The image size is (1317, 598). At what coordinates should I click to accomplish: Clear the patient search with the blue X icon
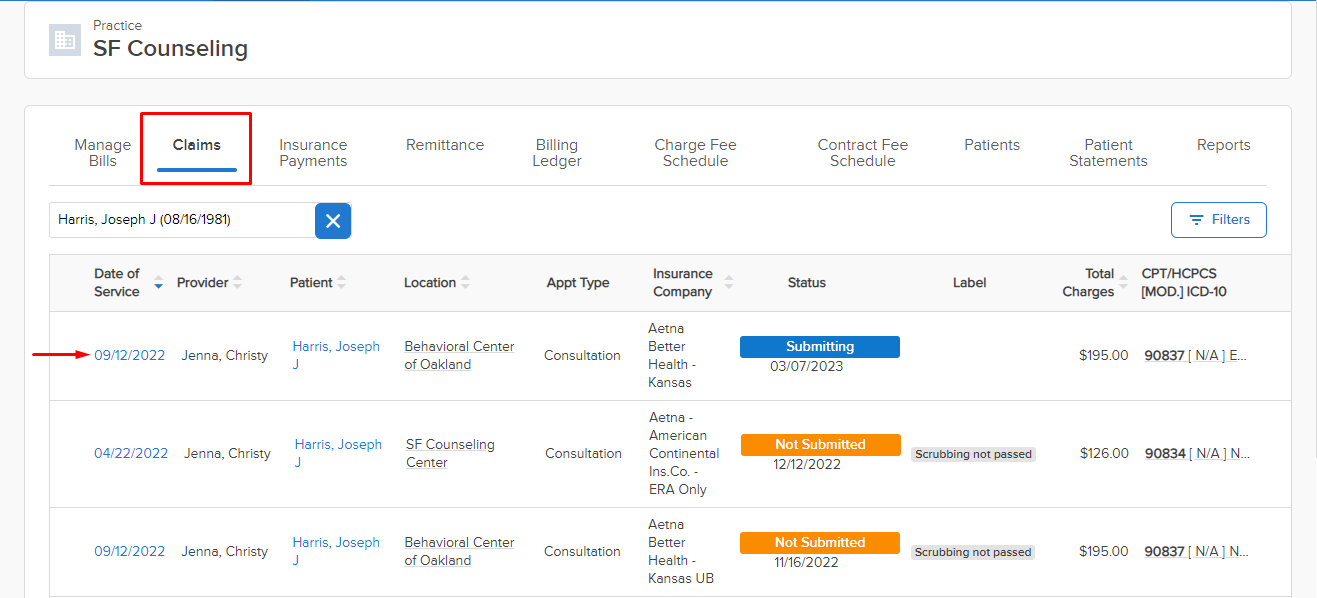[x=333, y=220]
